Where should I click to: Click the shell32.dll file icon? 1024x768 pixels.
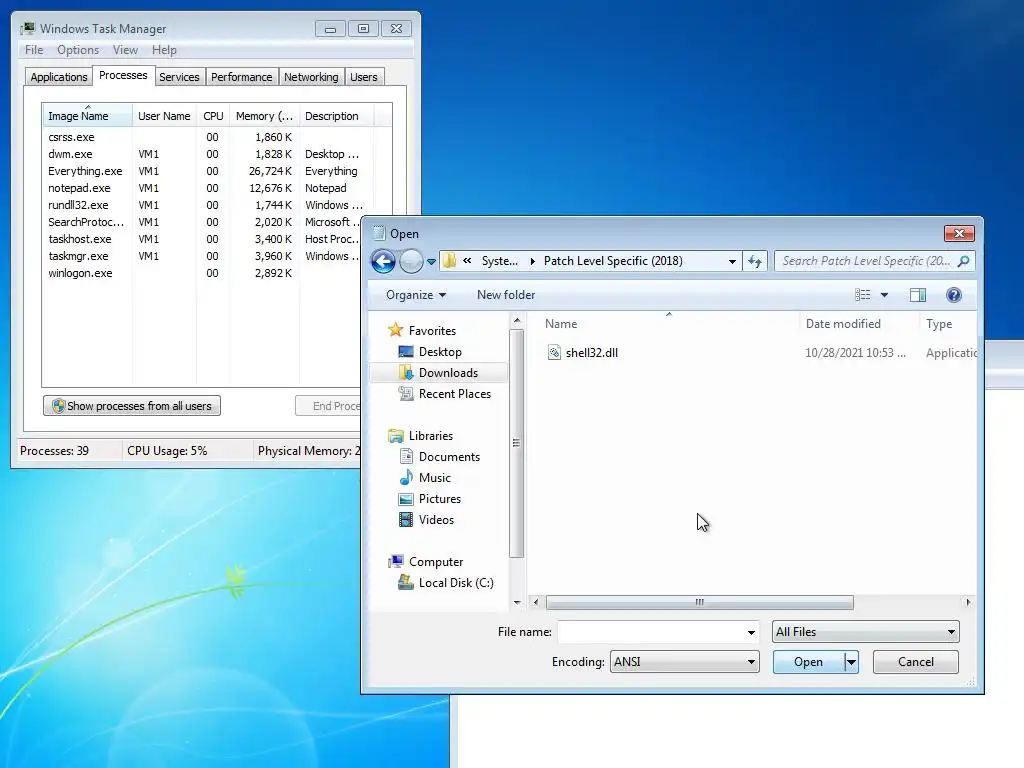(554, 353)
